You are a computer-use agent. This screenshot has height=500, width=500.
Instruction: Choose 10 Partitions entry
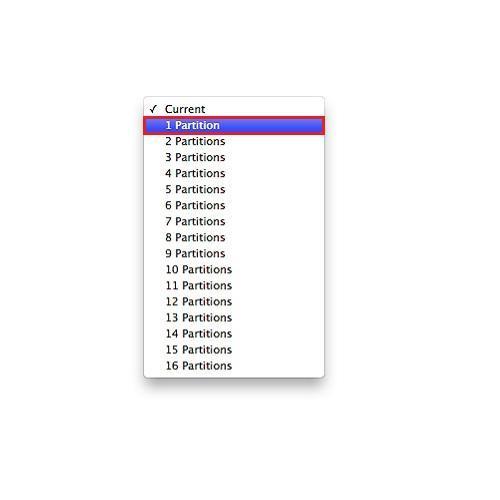234,269
